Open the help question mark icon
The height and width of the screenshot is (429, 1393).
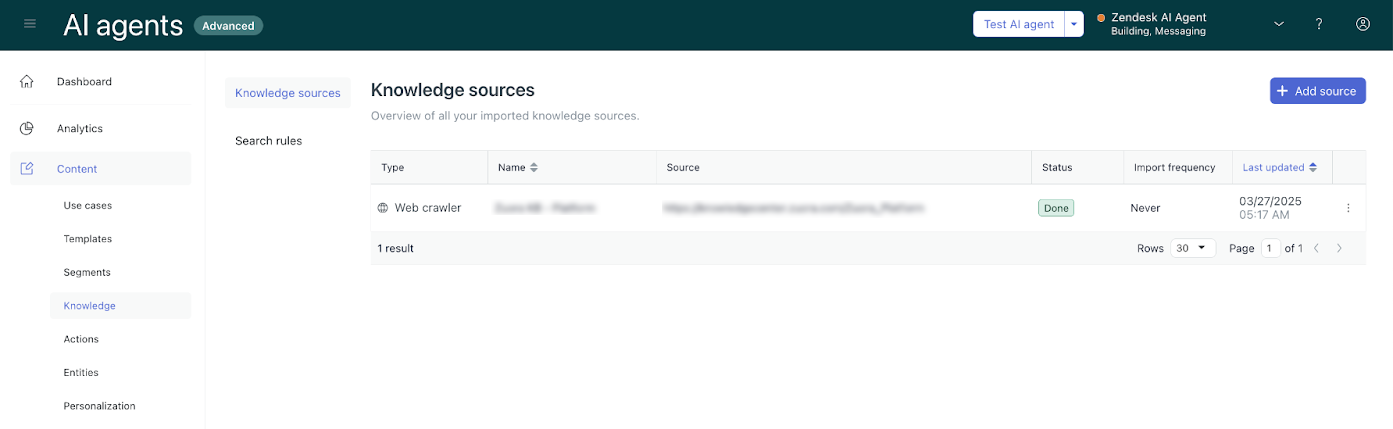[1319, 24]
